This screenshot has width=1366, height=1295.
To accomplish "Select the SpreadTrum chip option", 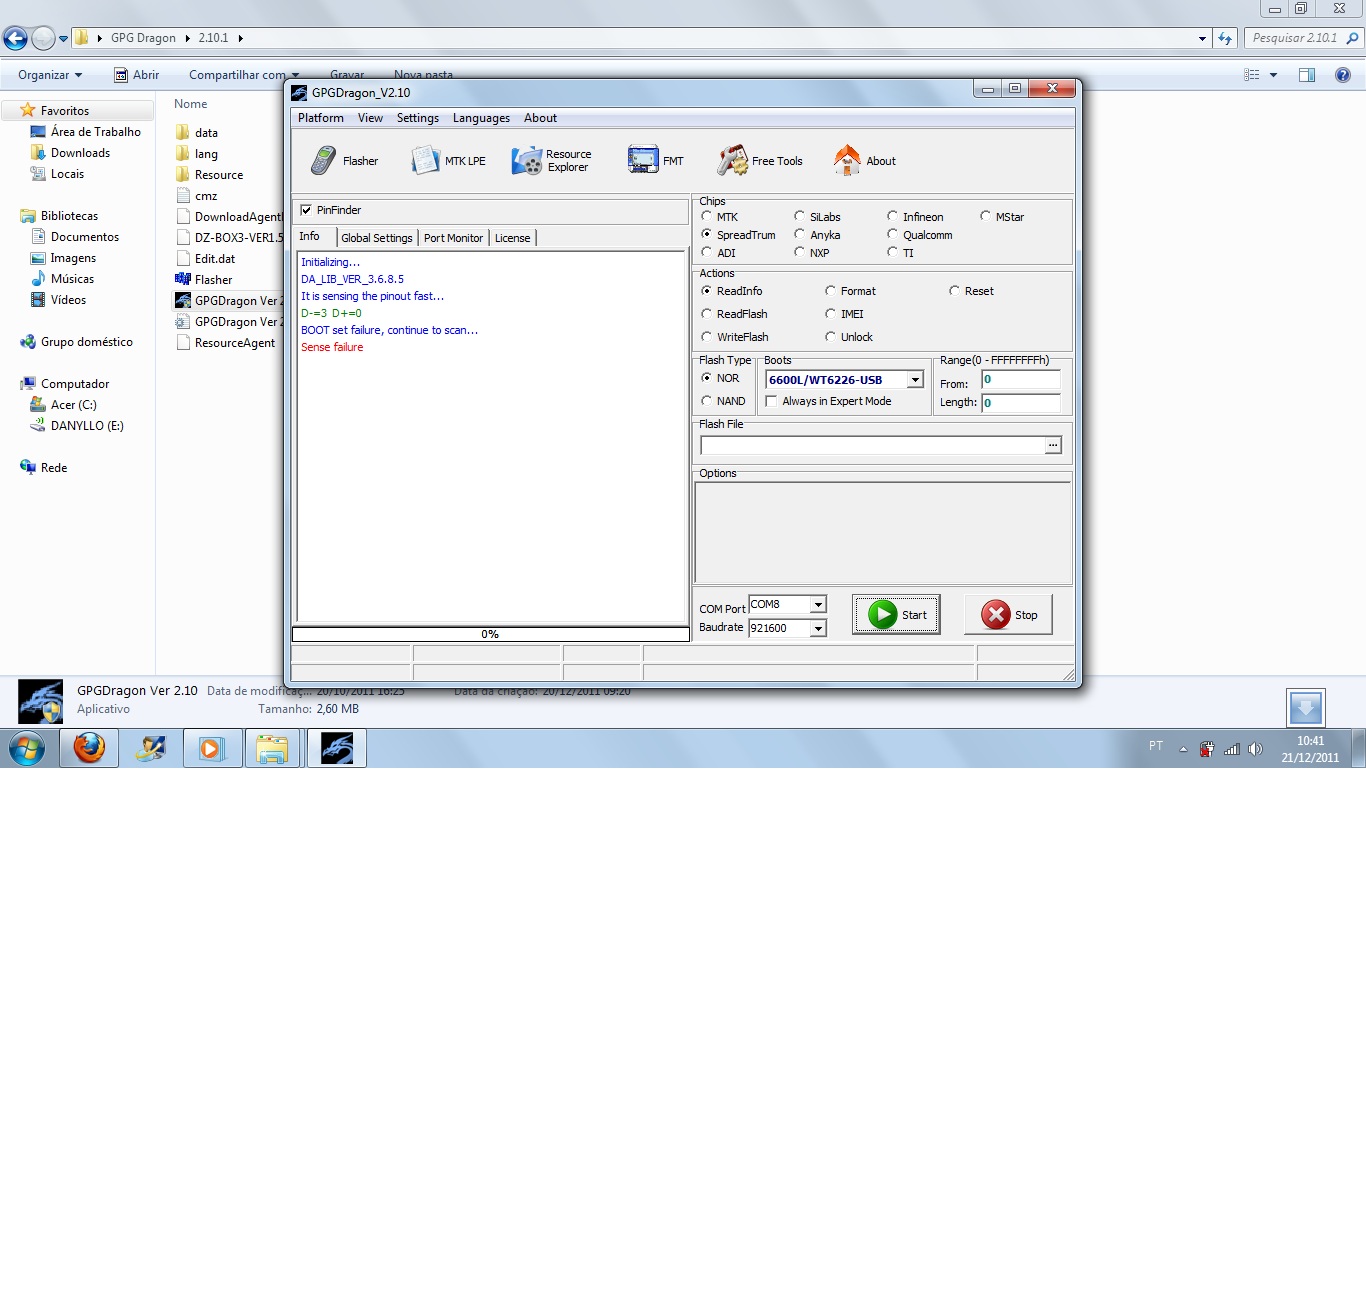I will (707, 234).
